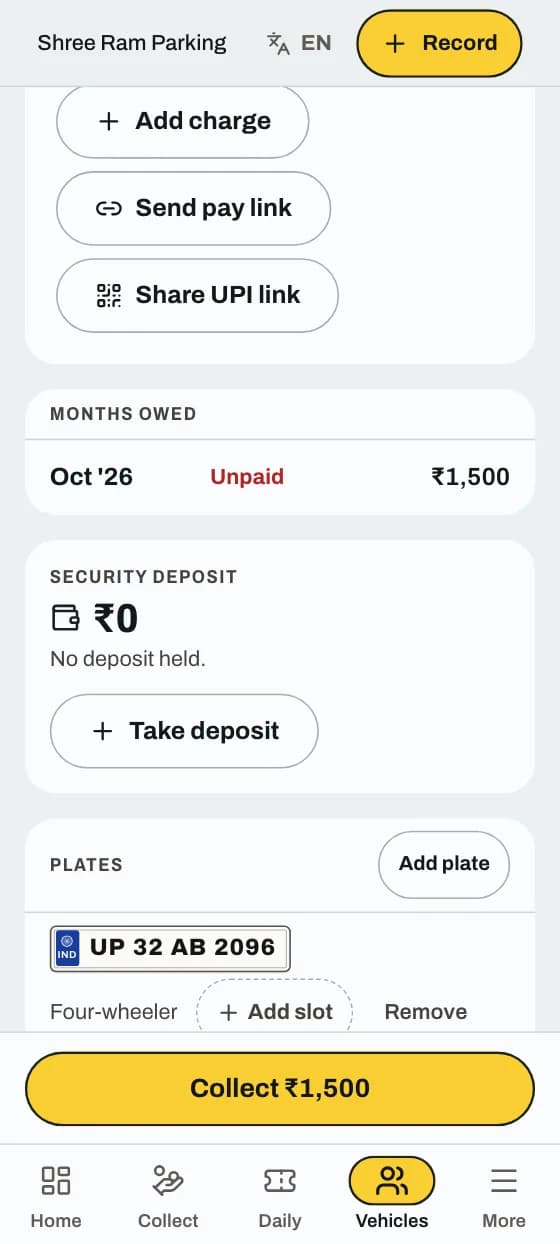Add a new charge
The height and width of the screenshot is (1244, 560).
tap(182, 121)
